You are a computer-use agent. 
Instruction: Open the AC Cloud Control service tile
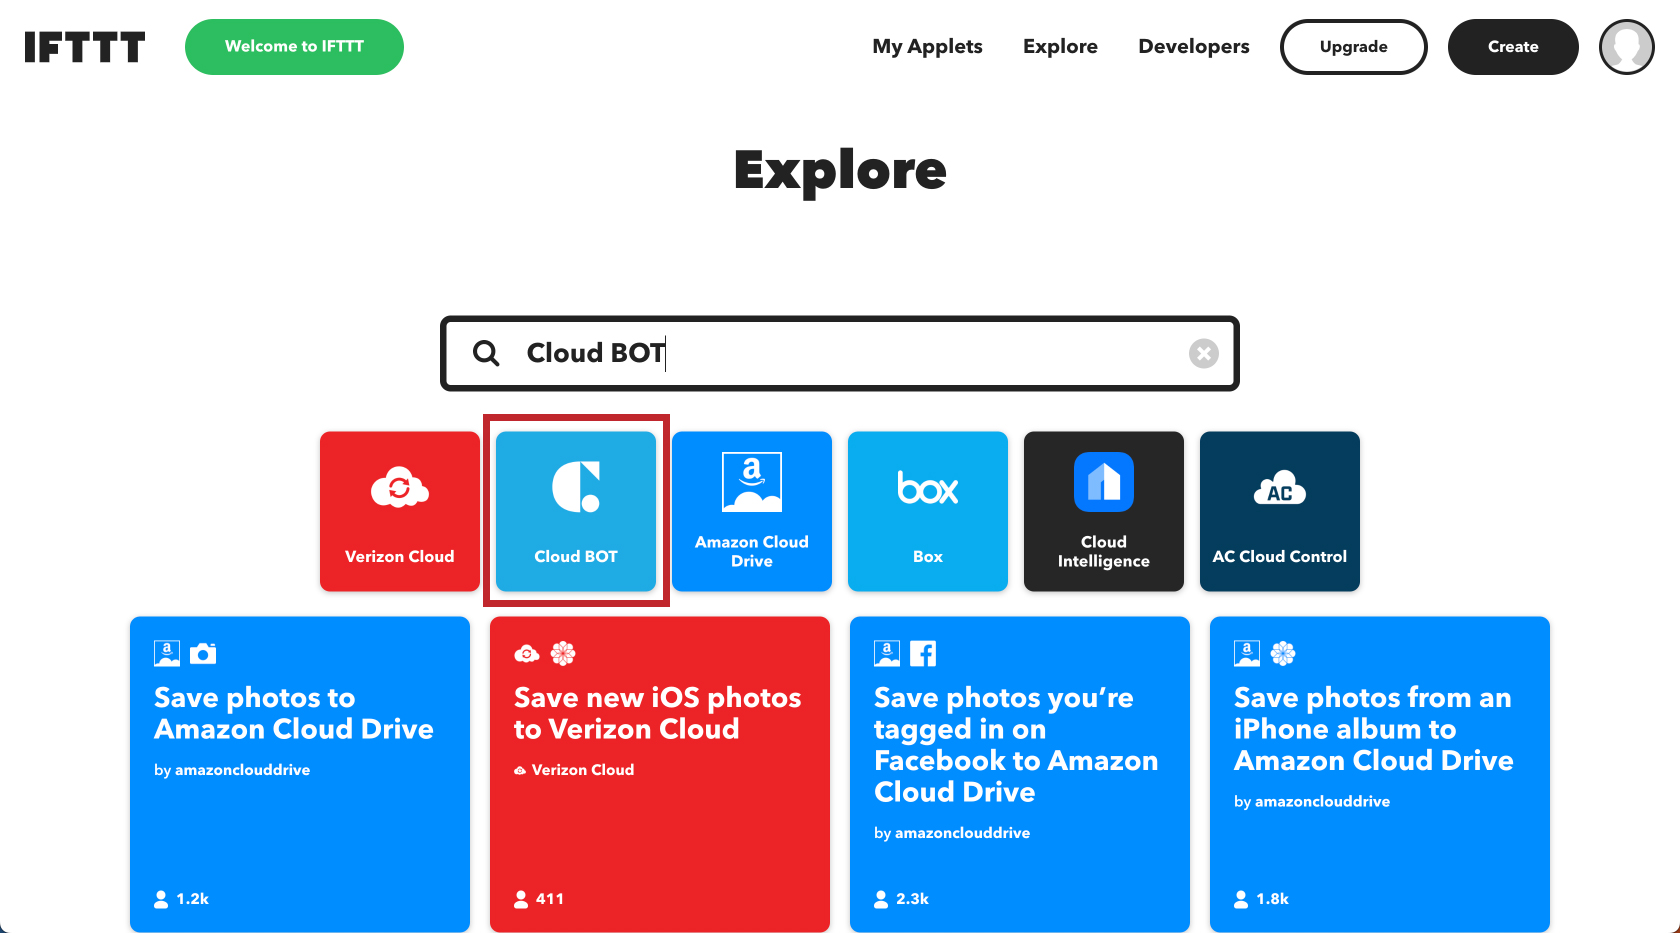1280,511
